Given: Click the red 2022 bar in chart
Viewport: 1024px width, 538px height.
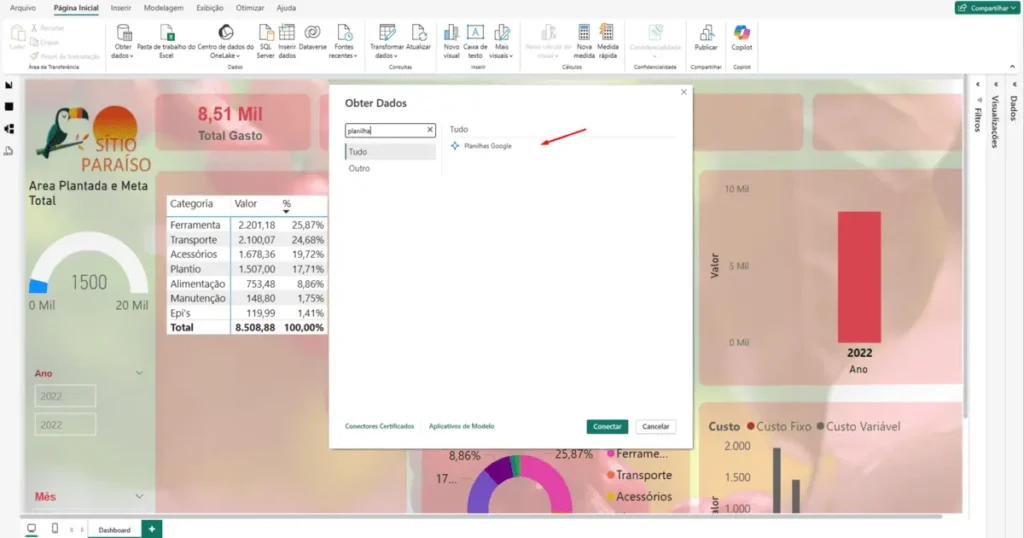Looking at the screenshot, I should coord(859,277).
